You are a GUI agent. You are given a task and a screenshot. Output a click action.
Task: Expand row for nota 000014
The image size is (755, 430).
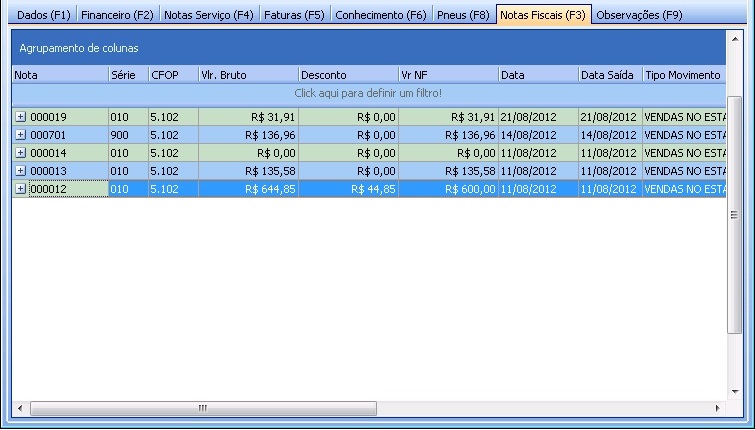(20, 153)
